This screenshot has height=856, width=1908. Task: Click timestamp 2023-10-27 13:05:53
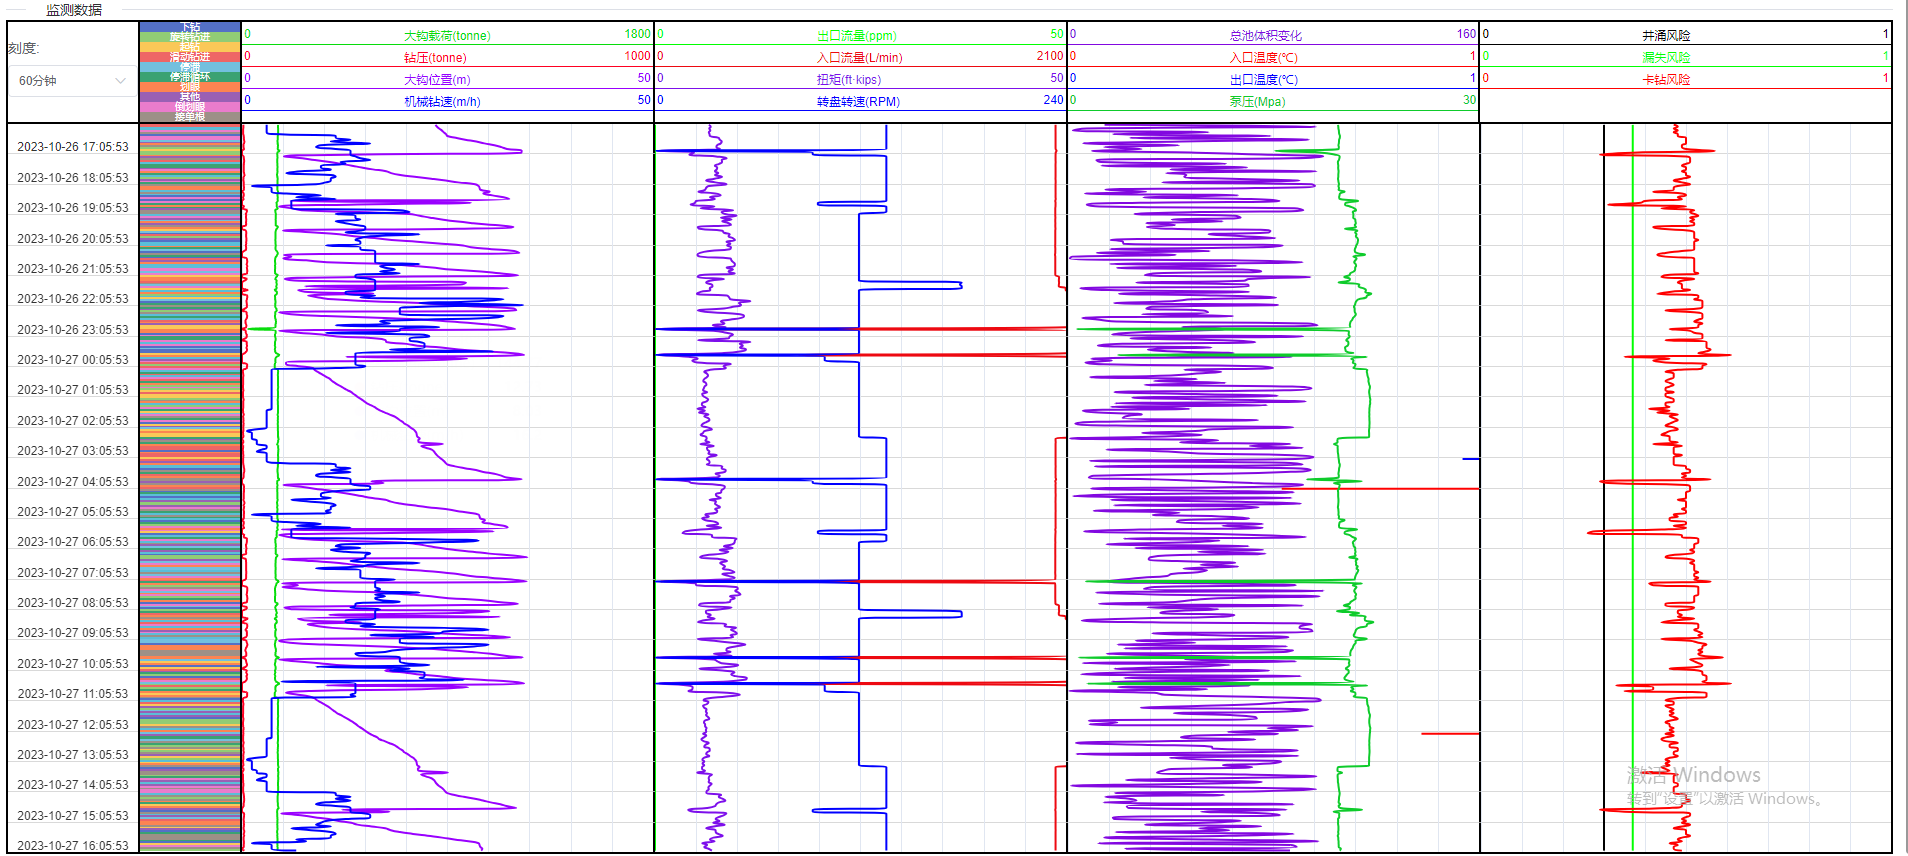[x=73, y=755]
